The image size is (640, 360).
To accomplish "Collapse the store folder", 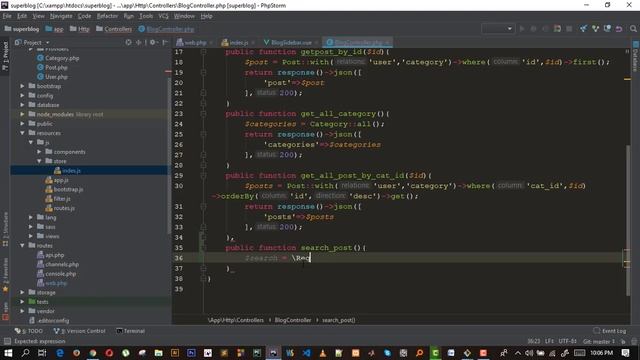I will 40,162.
